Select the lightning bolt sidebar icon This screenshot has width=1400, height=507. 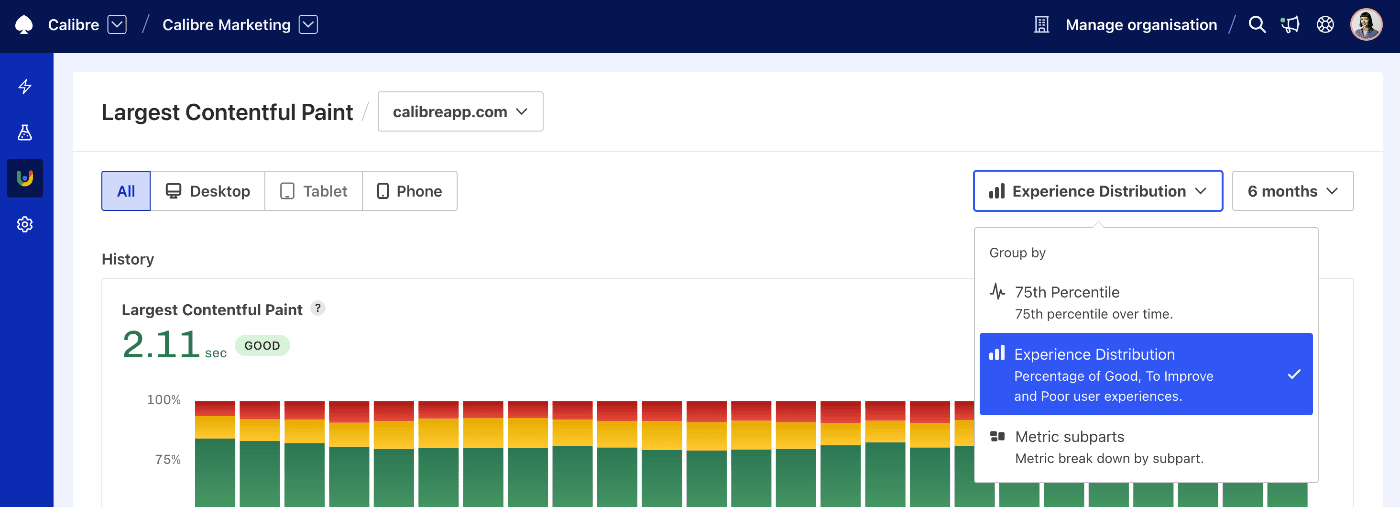(26, 87)
